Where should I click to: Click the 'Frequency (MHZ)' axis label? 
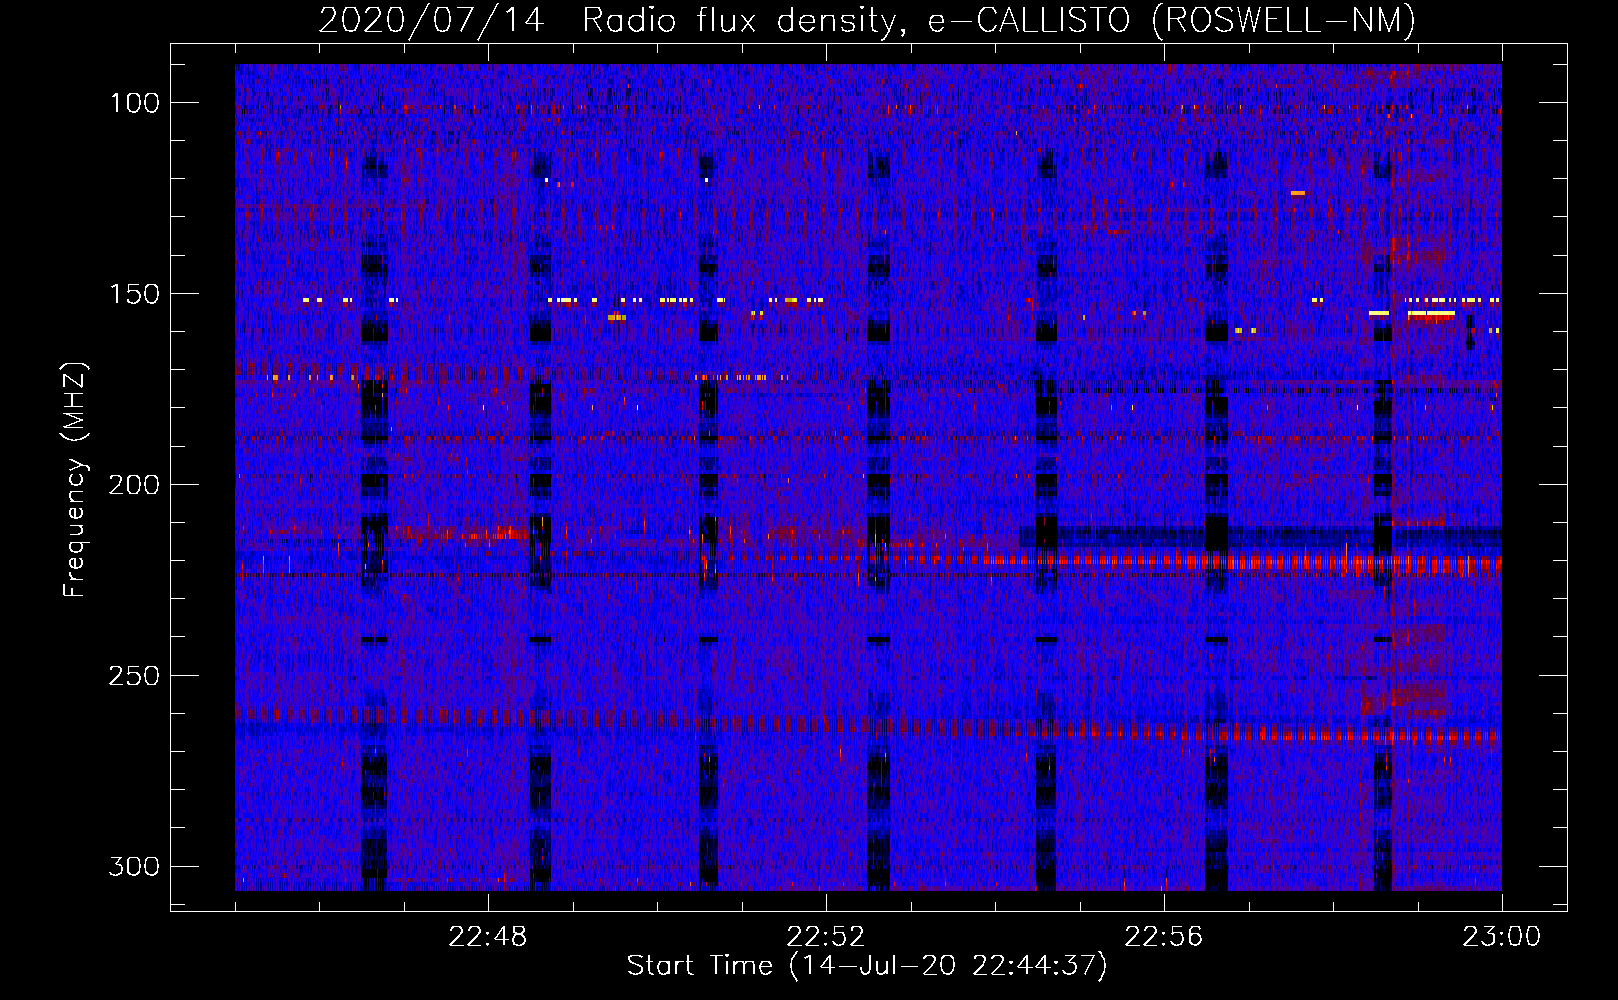point(75,479)
